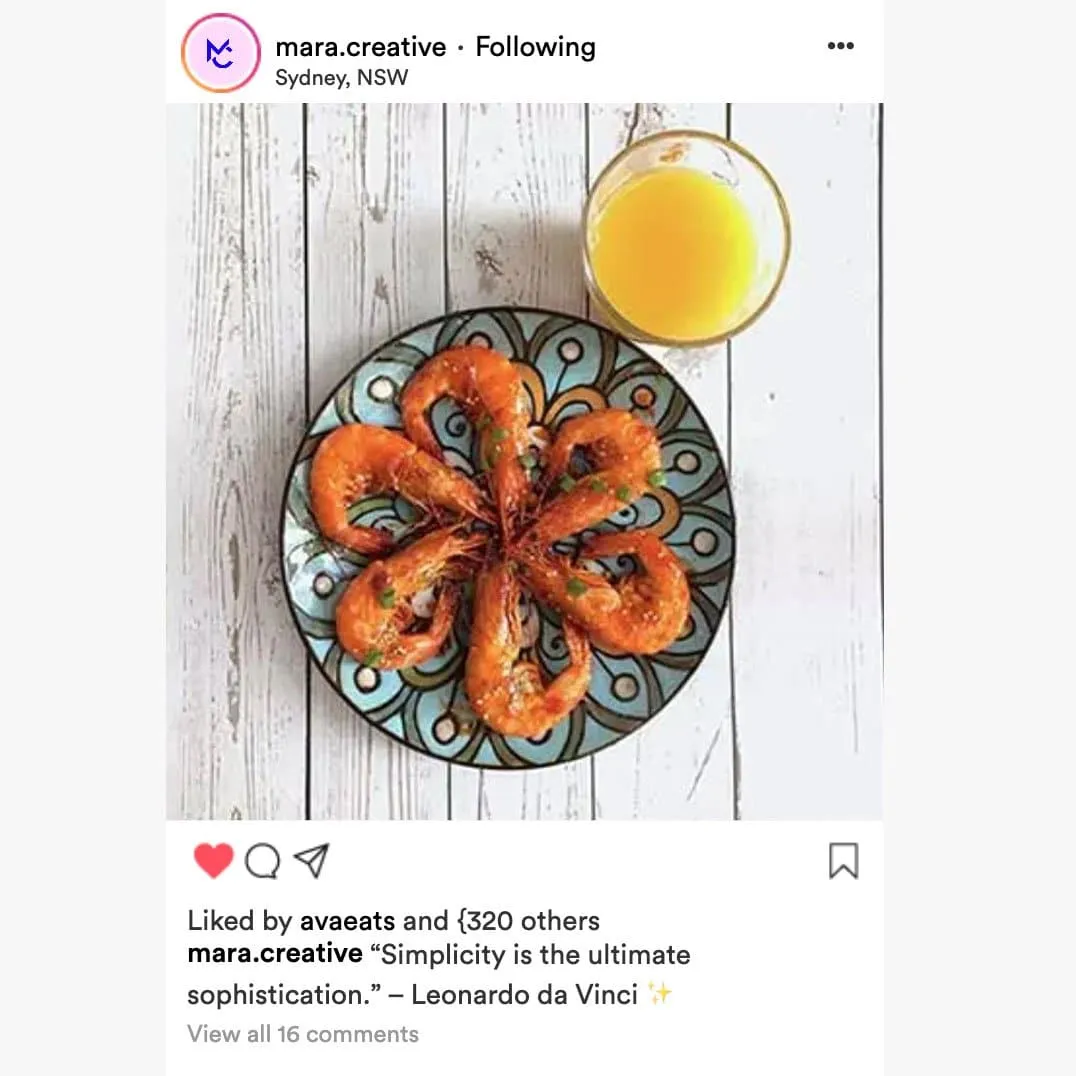
Task: Share the post with the paper plane icon
Action: tap(312, 860)
